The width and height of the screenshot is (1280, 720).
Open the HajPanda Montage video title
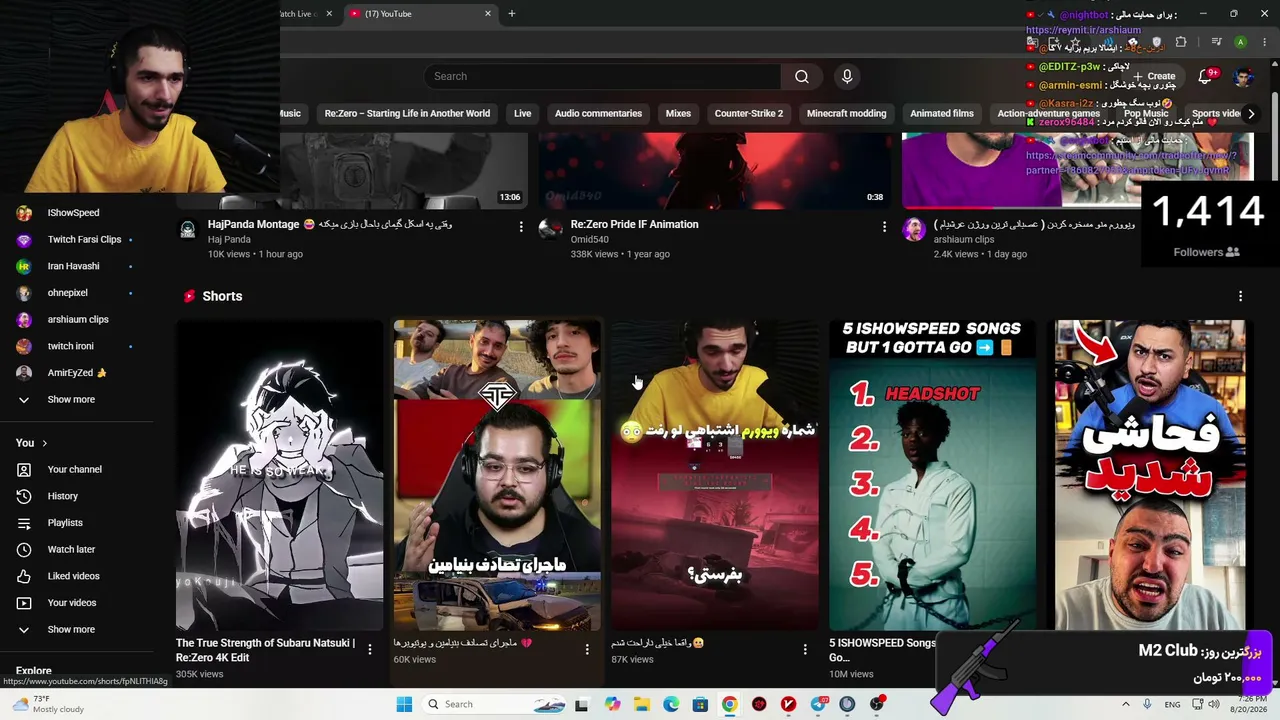(330, 225)
